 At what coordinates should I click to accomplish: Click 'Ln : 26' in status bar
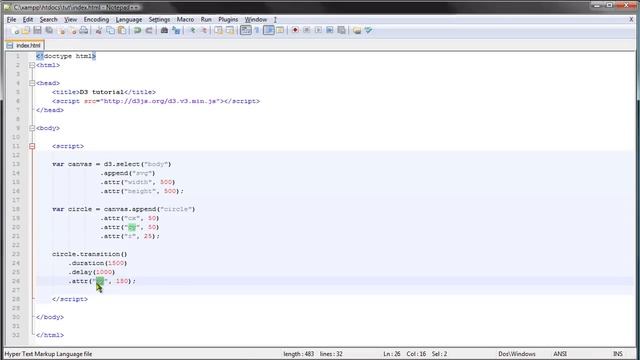coord(391,354)
